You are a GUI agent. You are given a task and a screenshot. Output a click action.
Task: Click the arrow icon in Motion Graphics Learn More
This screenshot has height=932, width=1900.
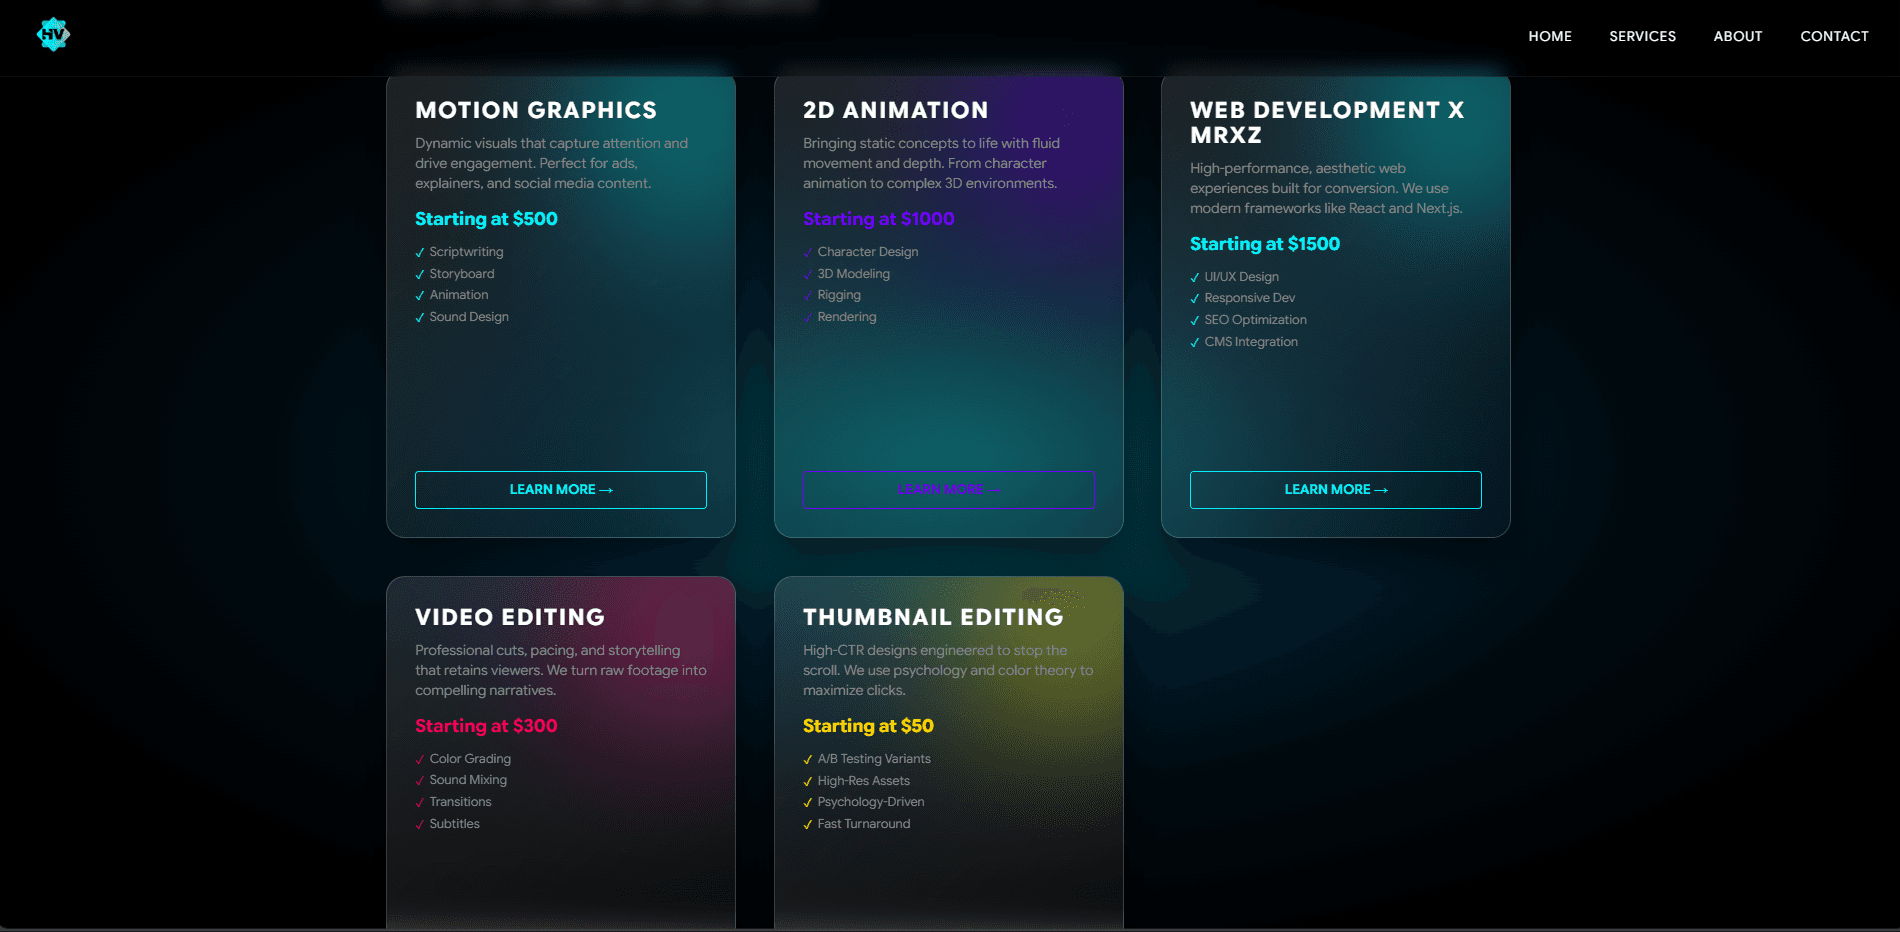click(x=606, y=489)
